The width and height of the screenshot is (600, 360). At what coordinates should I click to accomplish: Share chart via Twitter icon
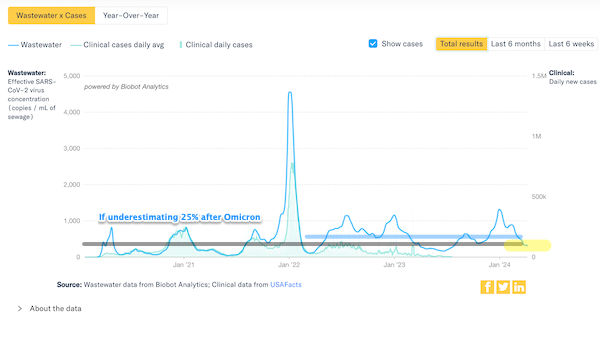(x=503, y=287)
